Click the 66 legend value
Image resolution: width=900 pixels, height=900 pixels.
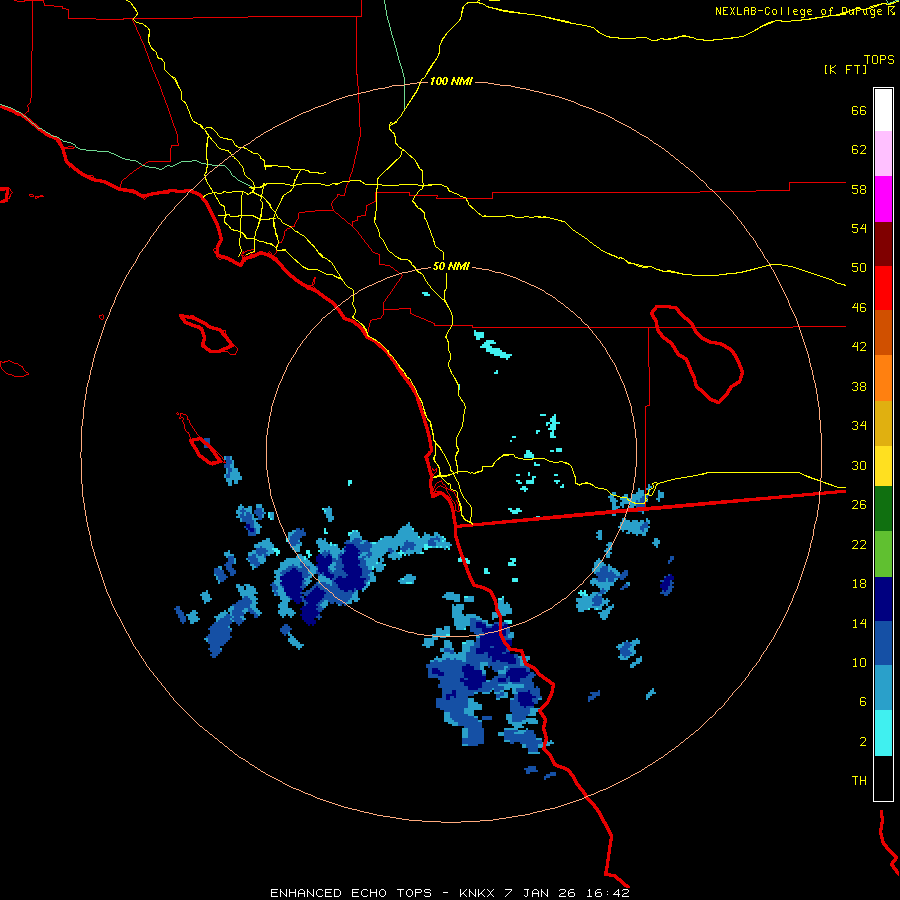(859, 110)
